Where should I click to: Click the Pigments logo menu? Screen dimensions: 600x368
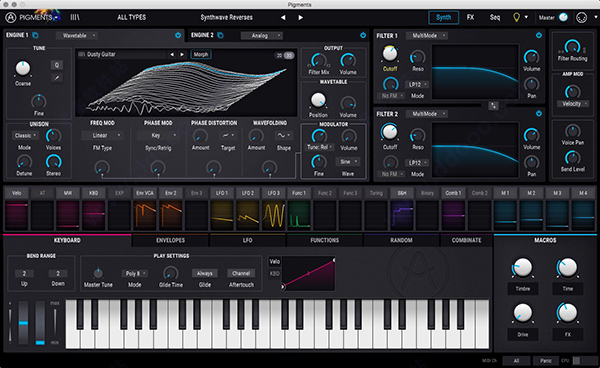click(33, 18)
